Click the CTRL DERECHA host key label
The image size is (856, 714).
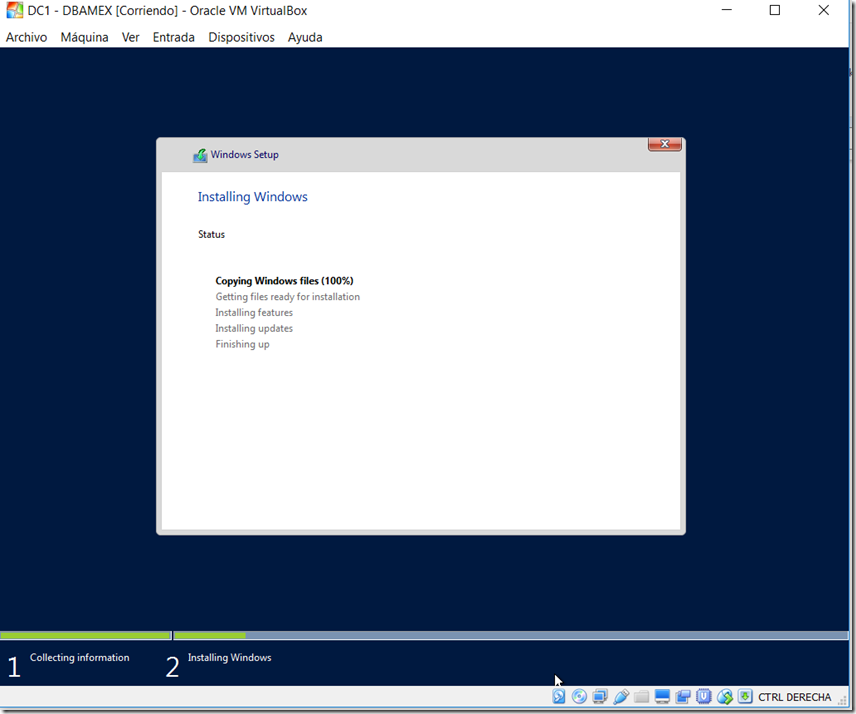[794, 697]
